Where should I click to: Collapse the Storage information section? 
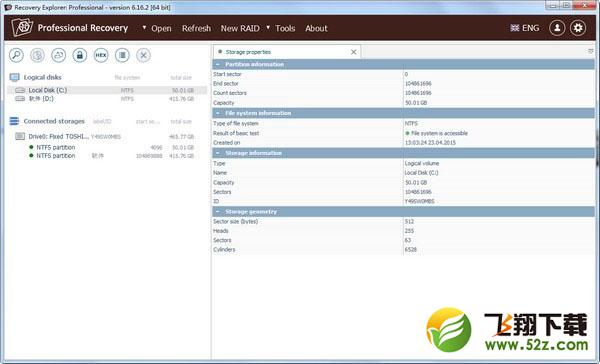click(218, 153)
